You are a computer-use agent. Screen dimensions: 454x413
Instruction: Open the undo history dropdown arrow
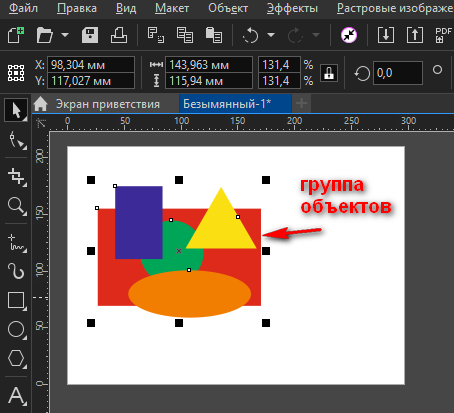point(271,35)
